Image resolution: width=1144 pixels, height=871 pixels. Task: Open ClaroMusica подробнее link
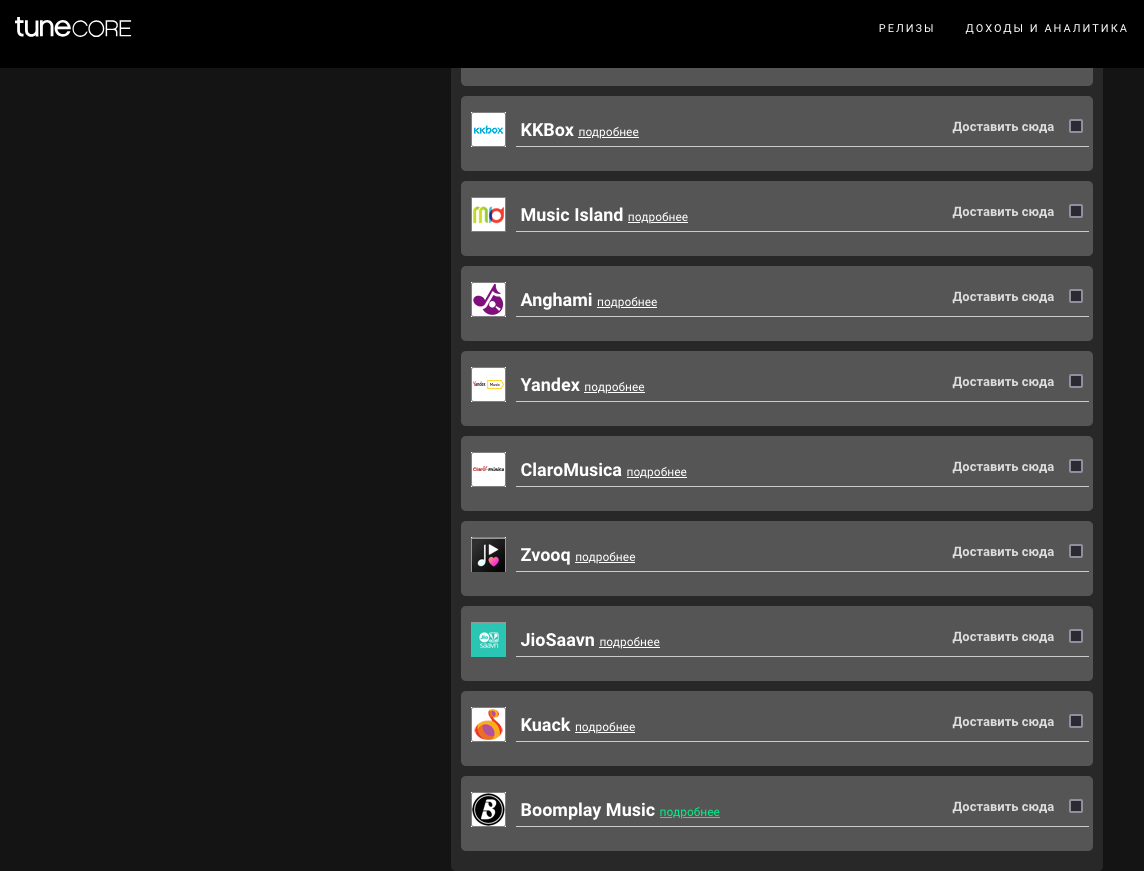click(657, 472)
